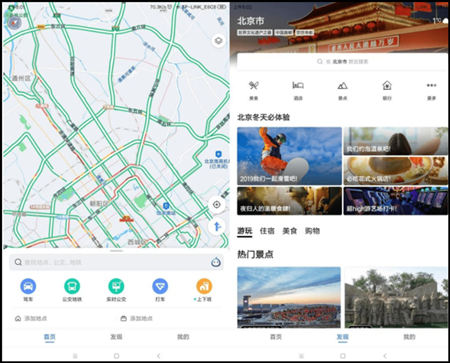This screenshot has width=450, height=363.
Task: Open the 2019 snowboarding experience card
Action: coord(289,156)
